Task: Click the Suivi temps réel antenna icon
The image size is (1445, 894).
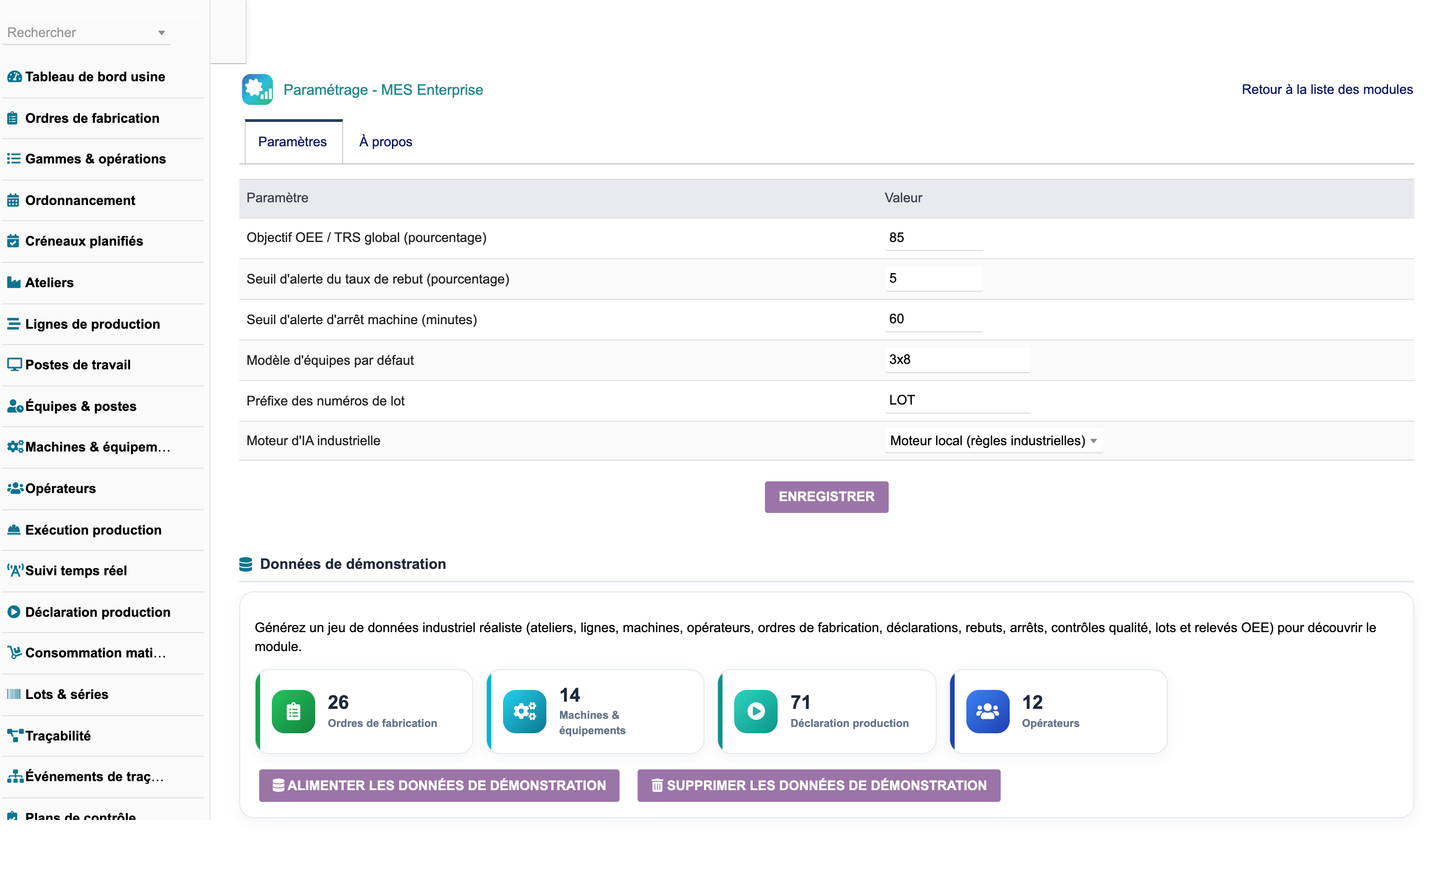Action: 15,571
